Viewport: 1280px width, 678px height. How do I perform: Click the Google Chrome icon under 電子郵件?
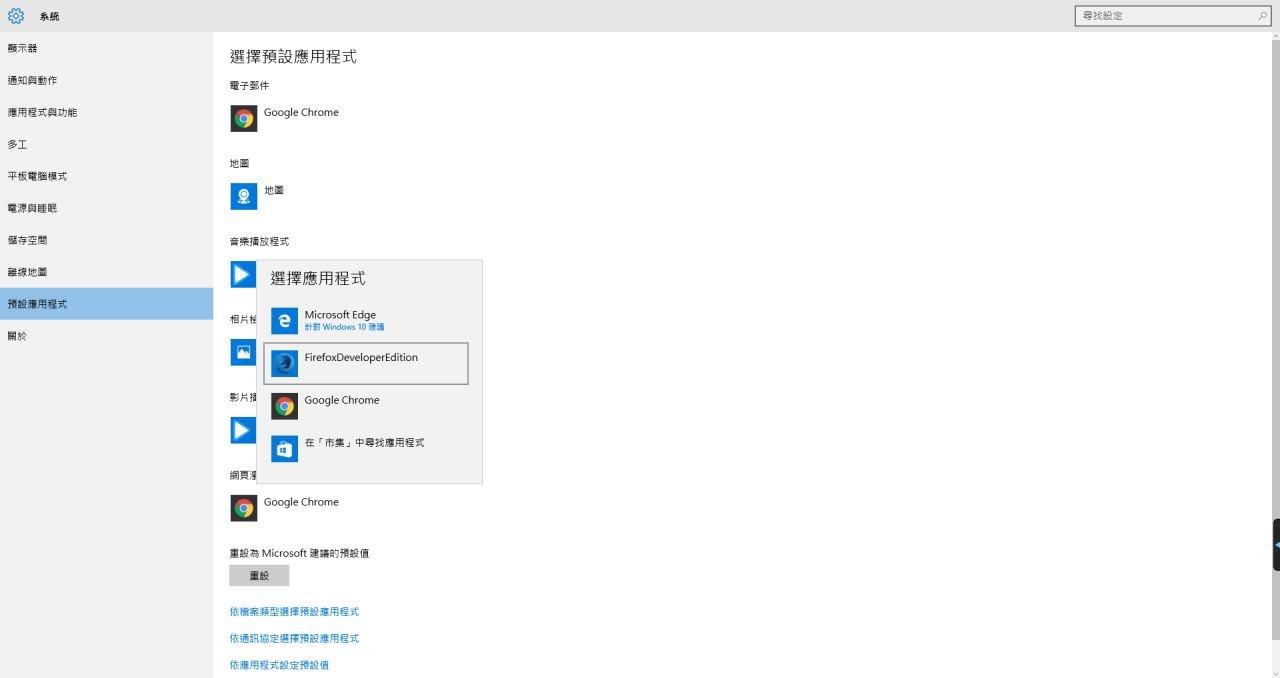[243, 119]
